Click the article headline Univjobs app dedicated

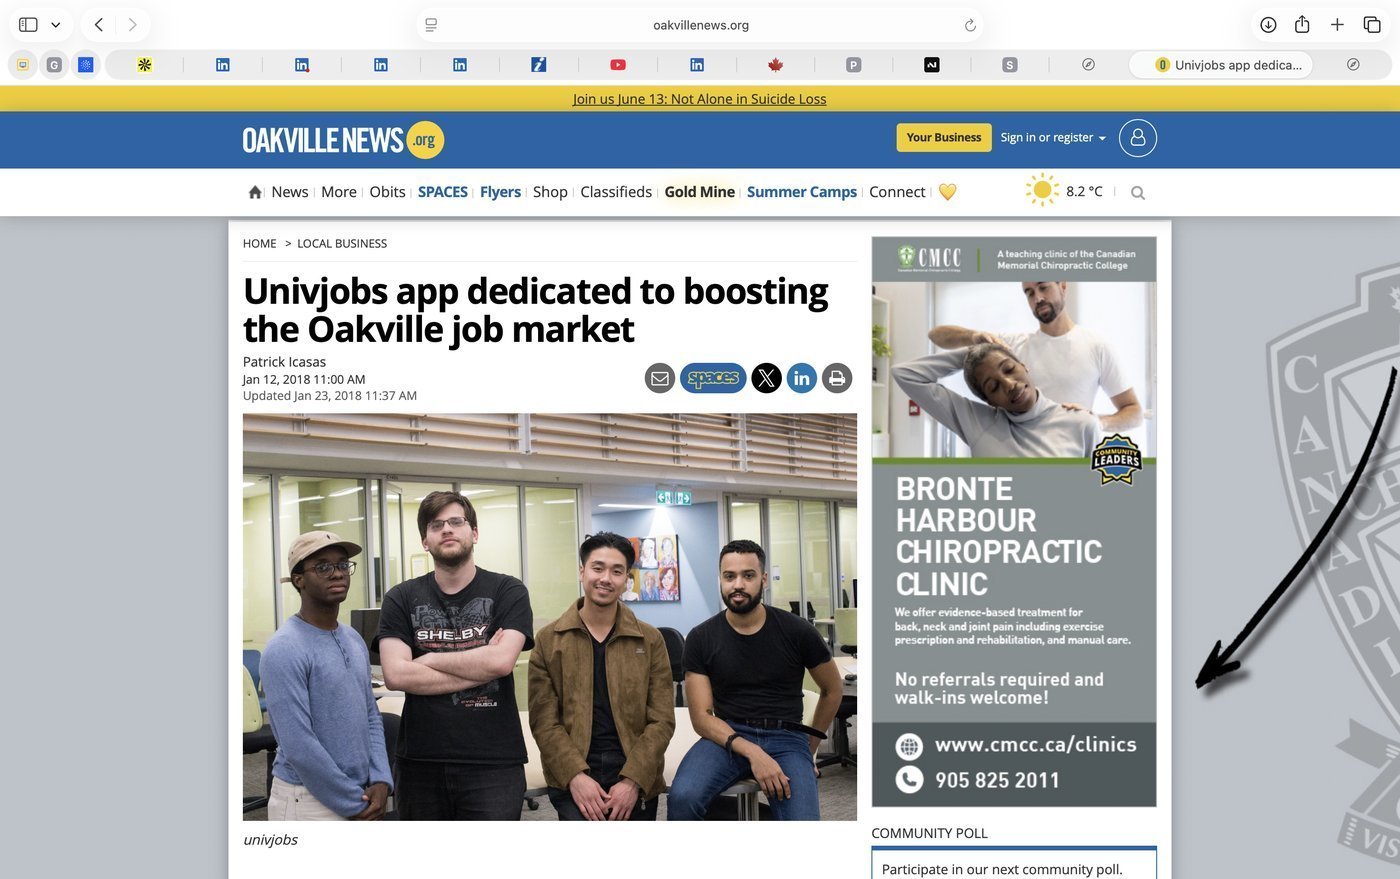(535, 310)
